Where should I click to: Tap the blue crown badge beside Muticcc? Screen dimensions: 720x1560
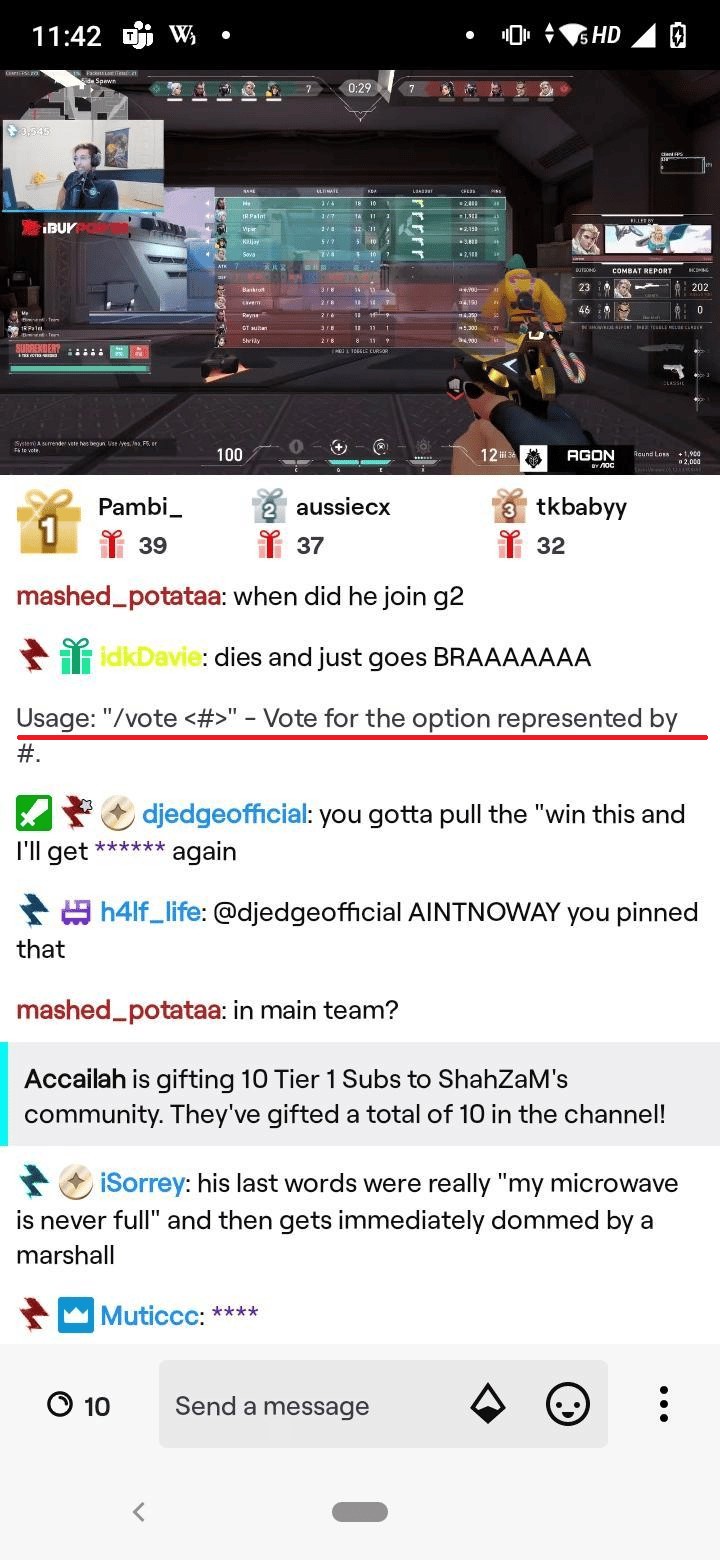(x=76, y=1314)
